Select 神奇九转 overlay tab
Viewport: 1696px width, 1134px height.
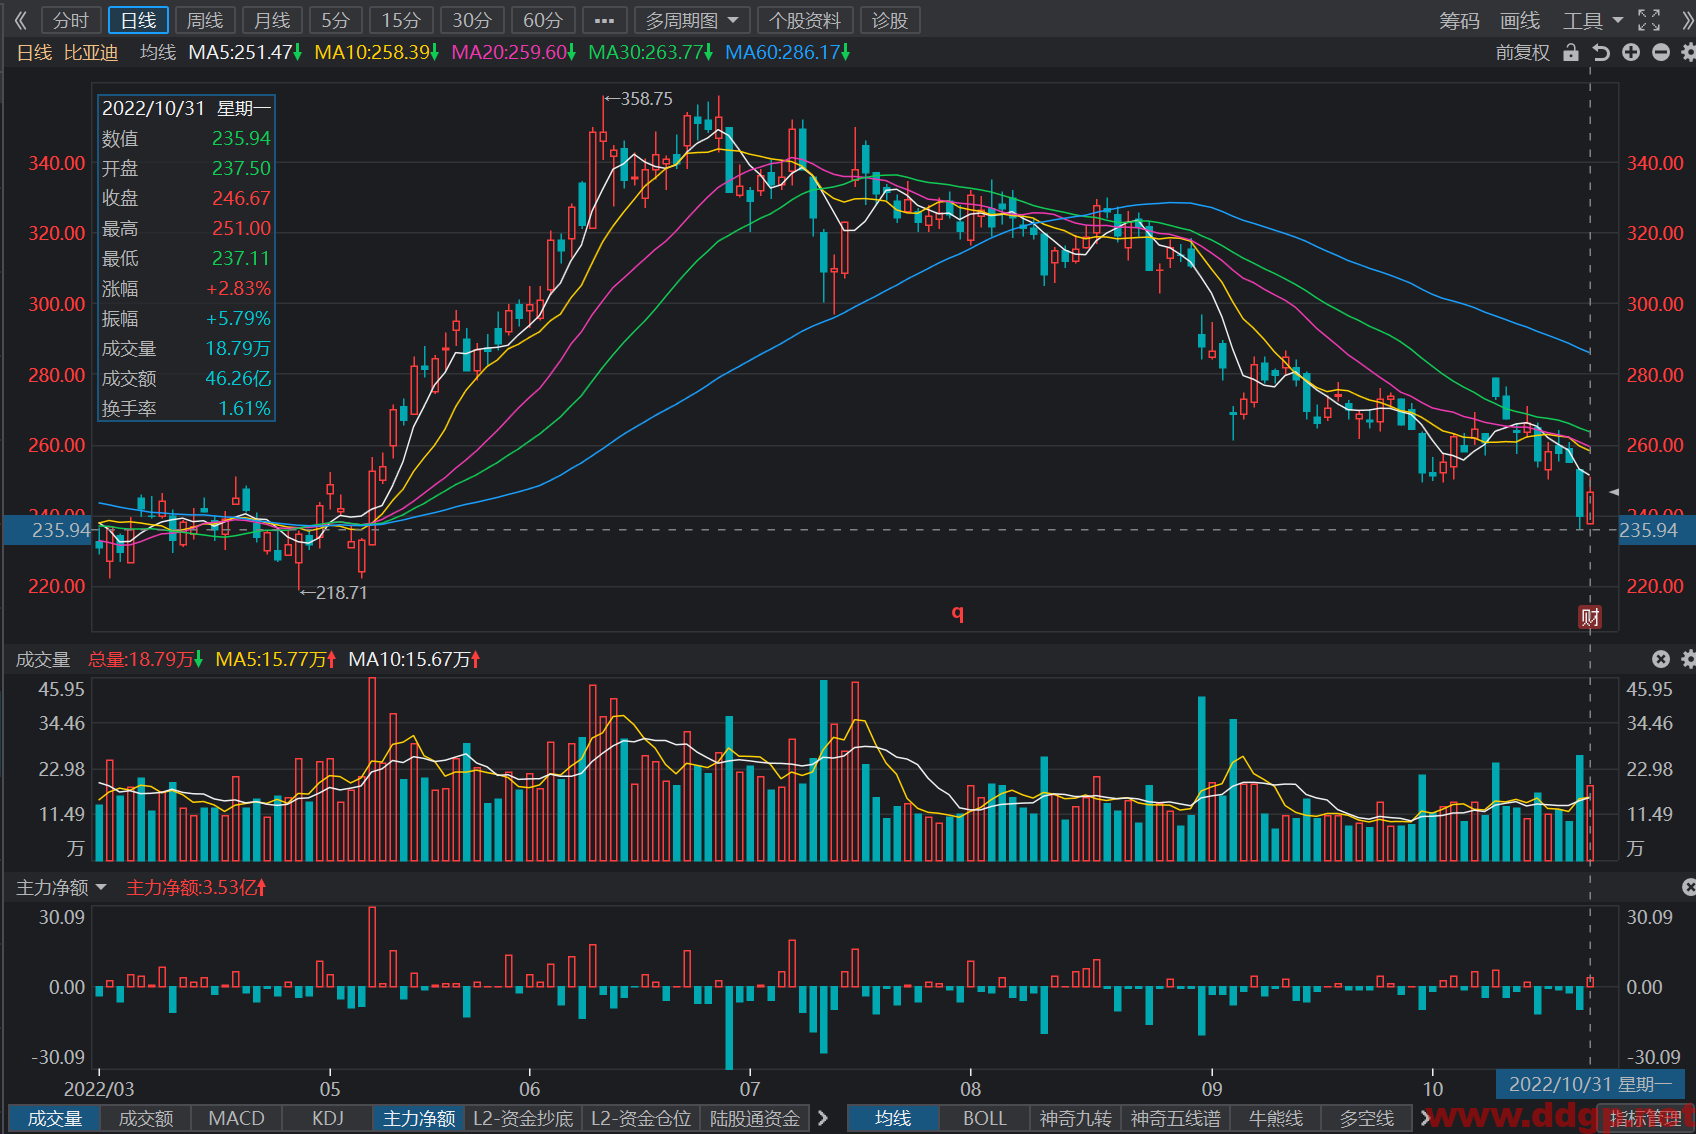1076,1118
